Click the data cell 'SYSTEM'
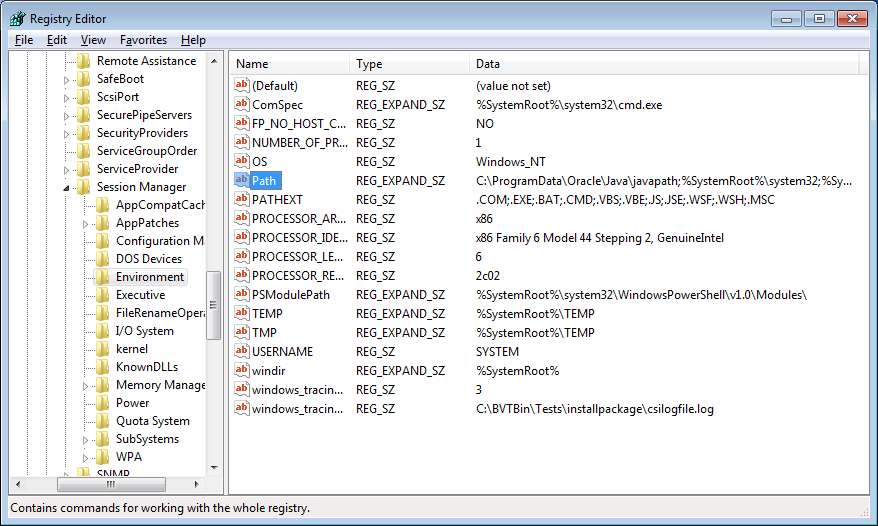 (x=497, y=352)
